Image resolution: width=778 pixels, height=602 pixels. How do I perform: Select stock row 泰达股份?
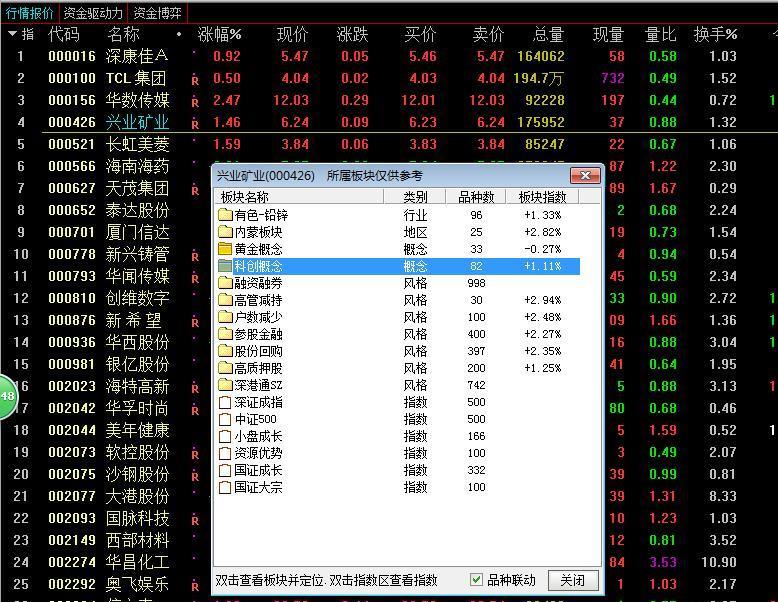137,210
